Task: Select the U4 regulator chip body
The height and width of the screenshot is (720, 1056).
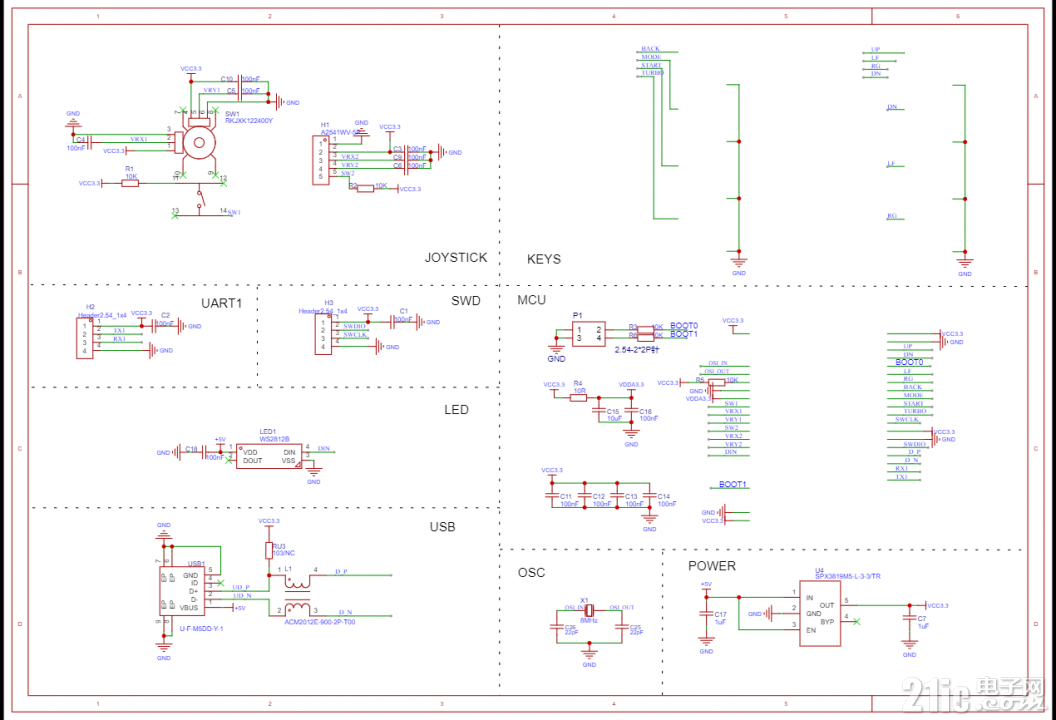Action: [820, 614]
